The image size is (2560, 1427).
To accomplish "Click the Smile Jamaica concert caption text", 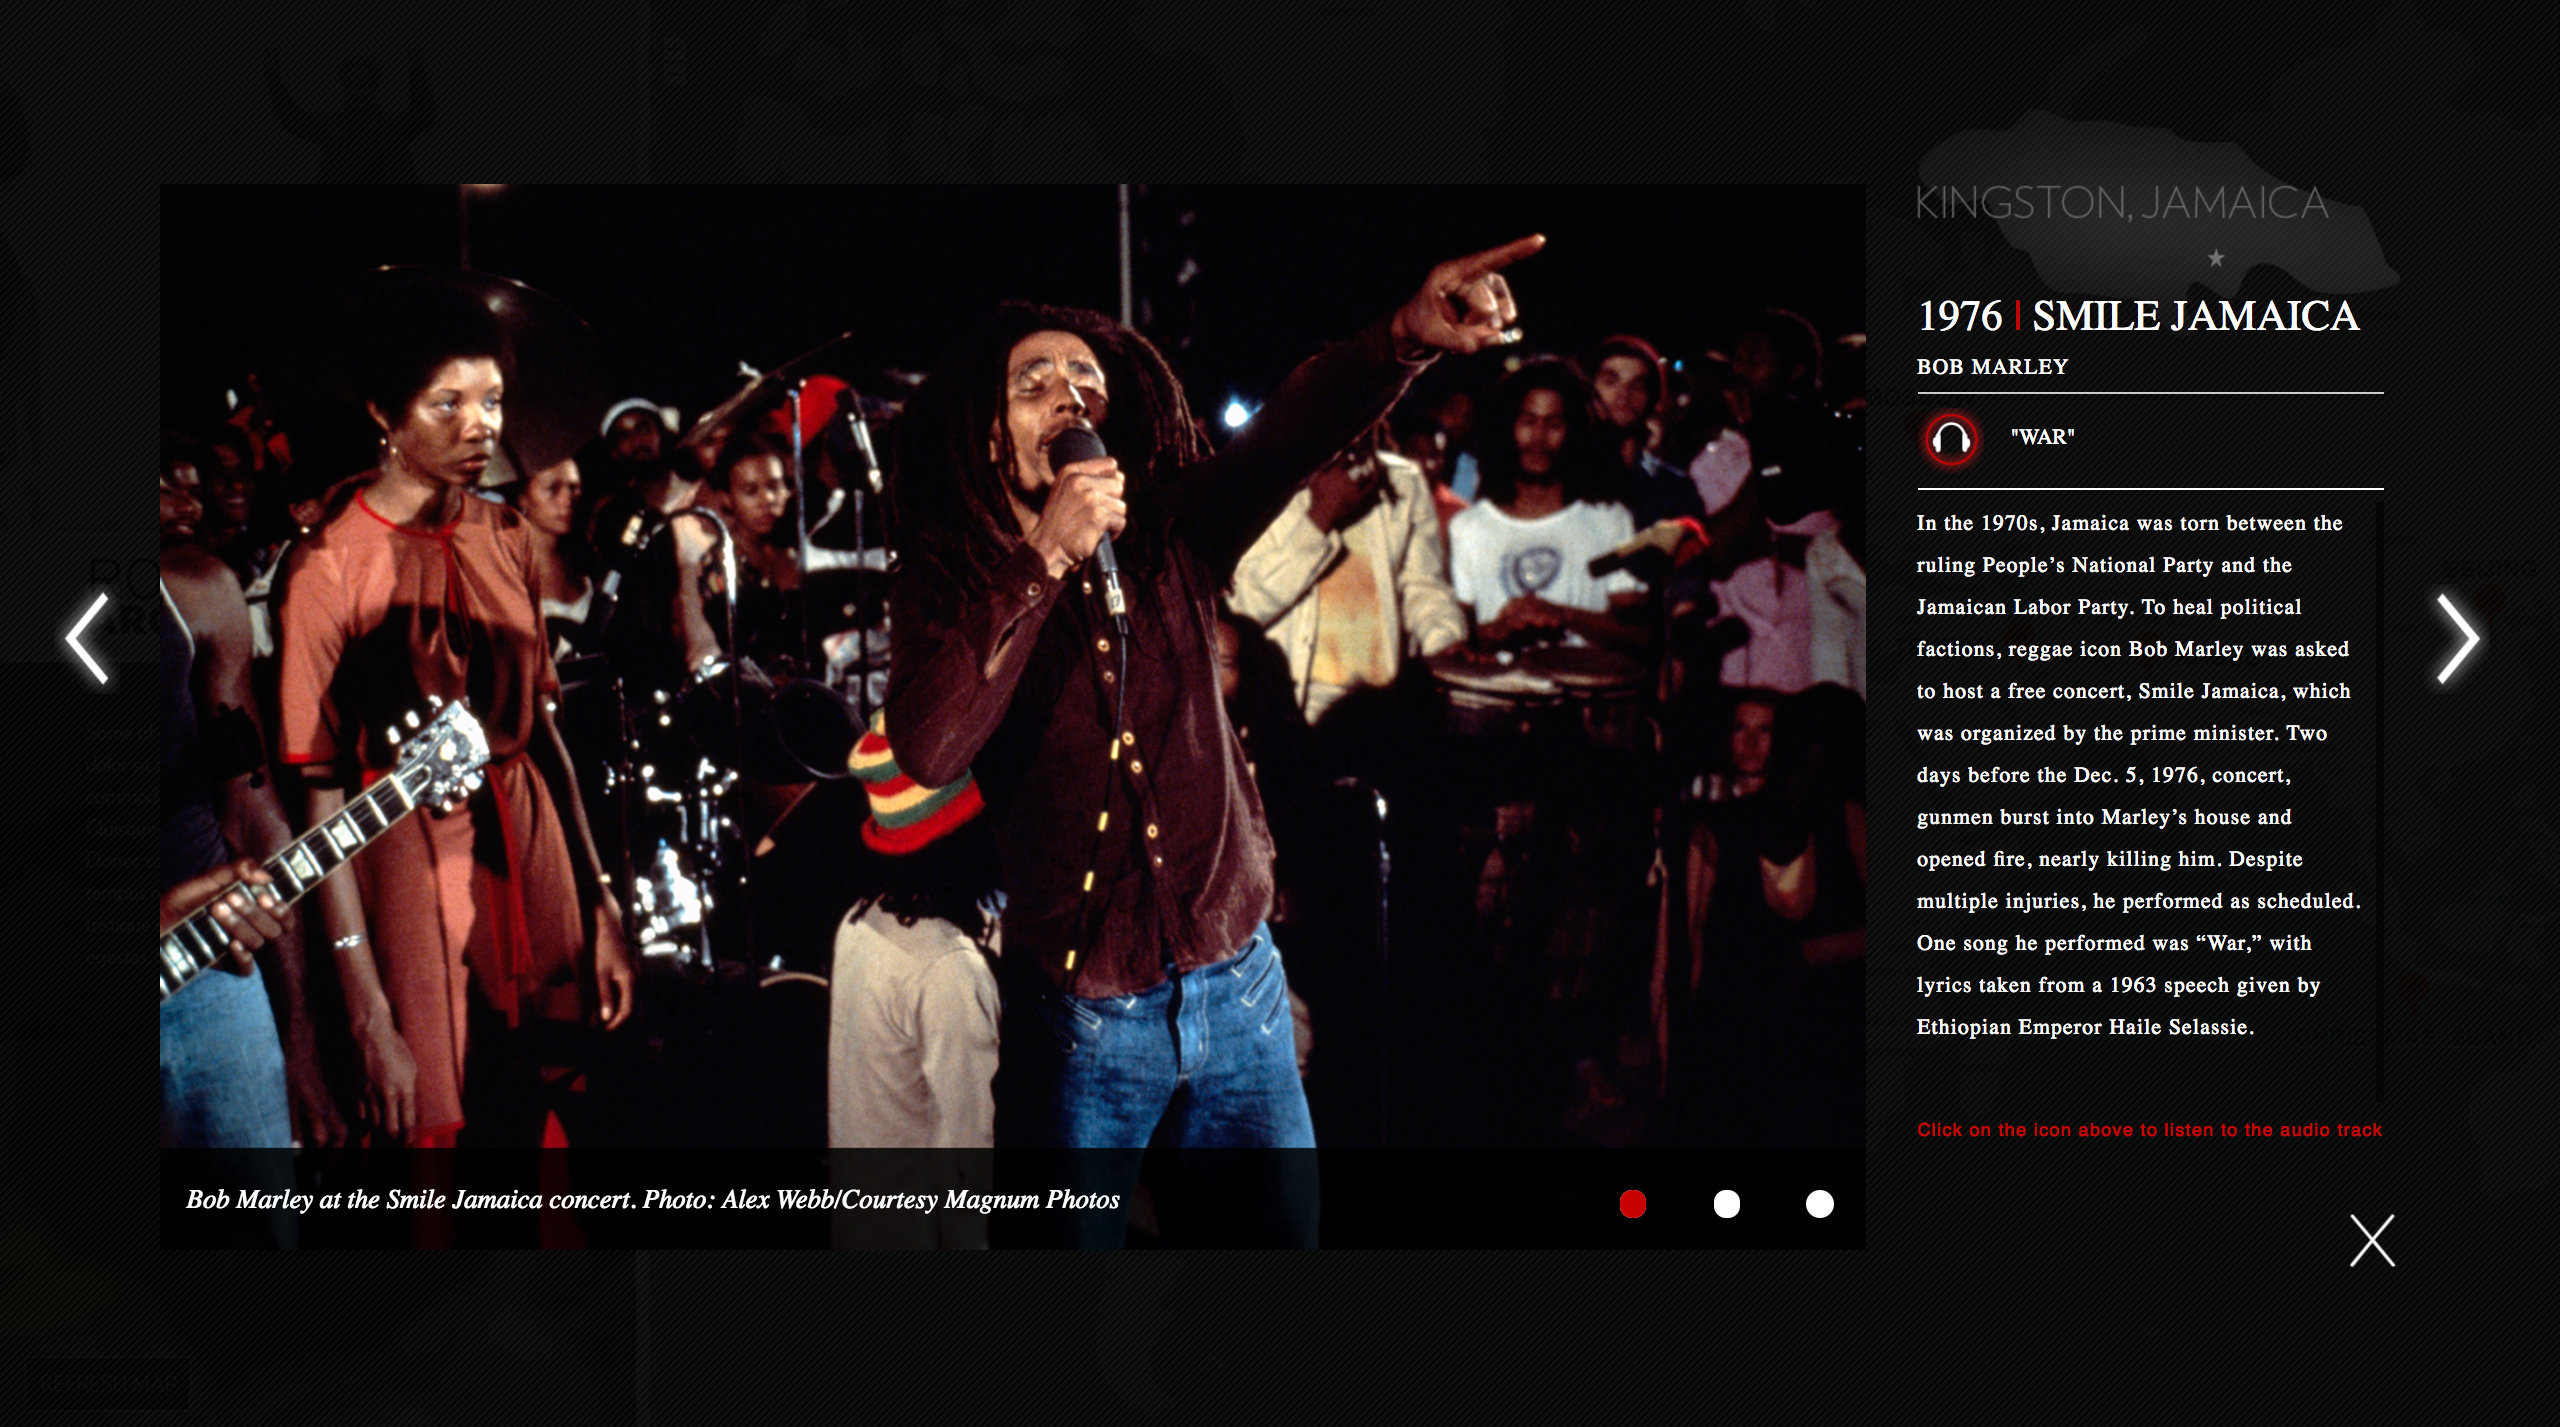I will [410, 1200].
